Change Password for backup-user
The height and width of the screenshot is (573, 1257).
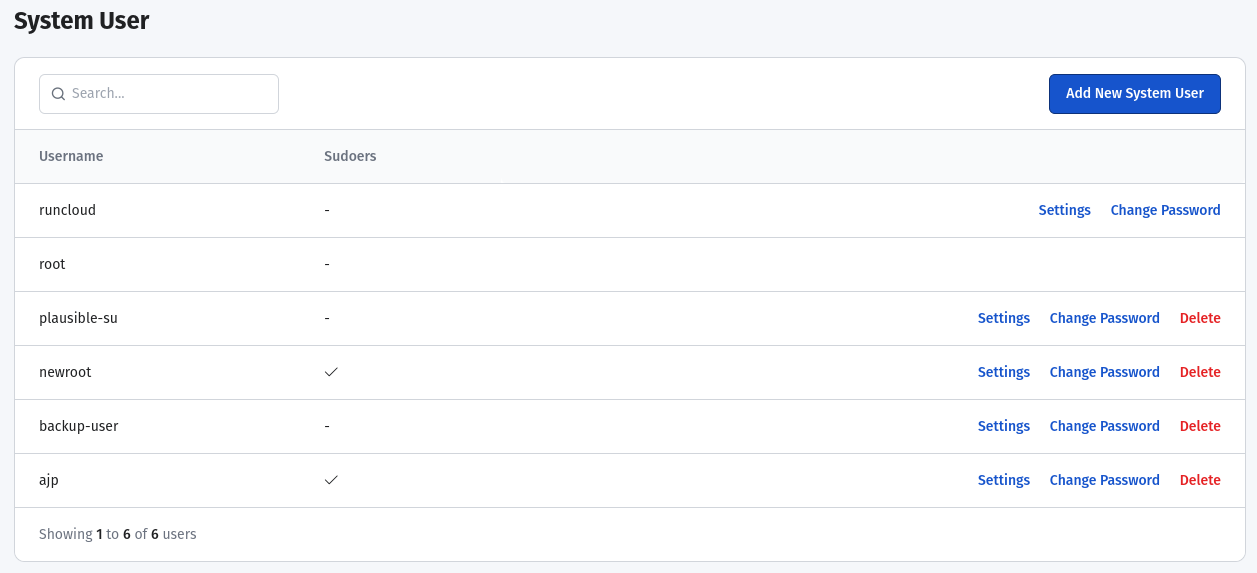1104,426
